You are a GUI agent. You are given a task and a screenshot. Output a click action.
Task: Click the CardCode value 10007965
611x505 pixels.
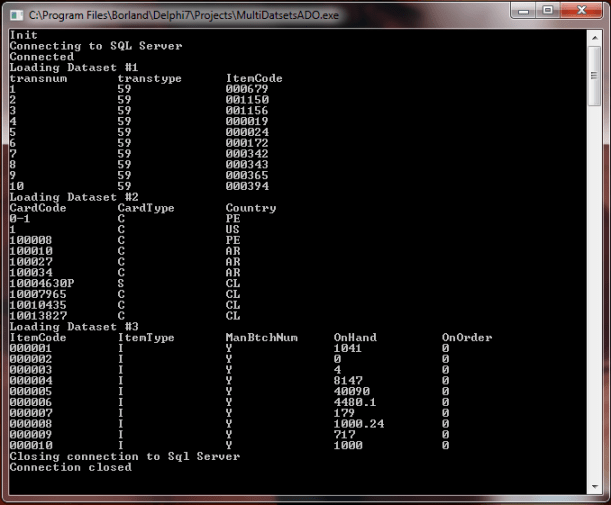coord(38,294)
